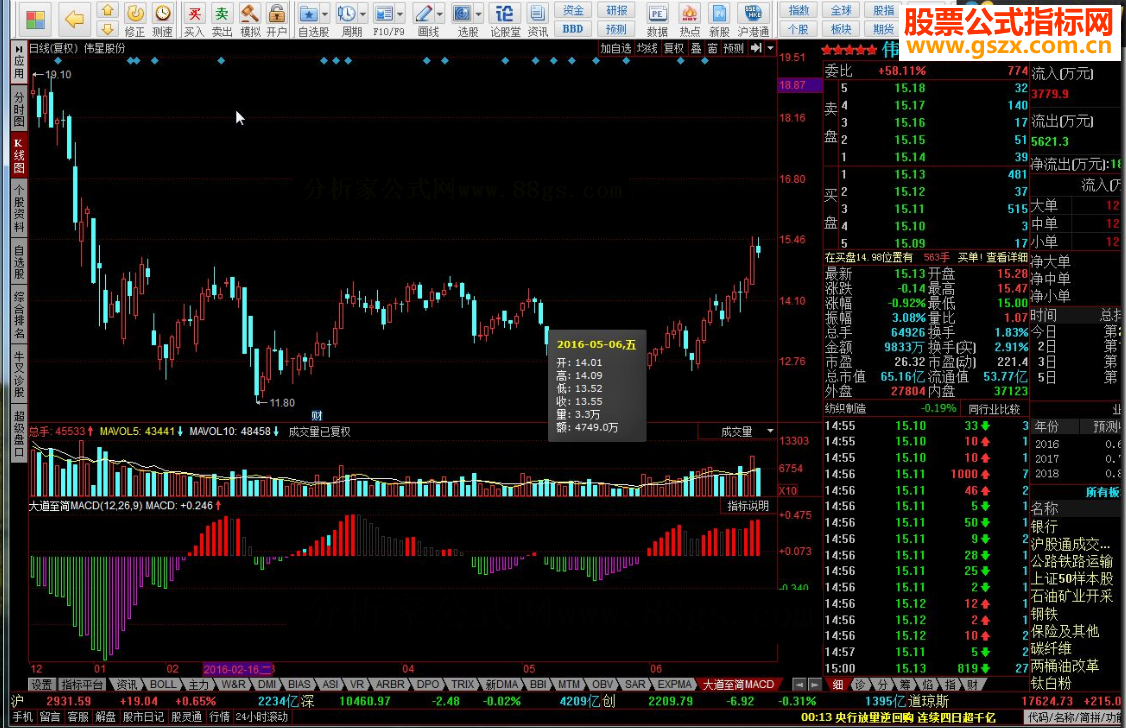The image size is (1126, 728).
Task: Toggle the 复权 price adjustment button
Action: tap(674, 48)
